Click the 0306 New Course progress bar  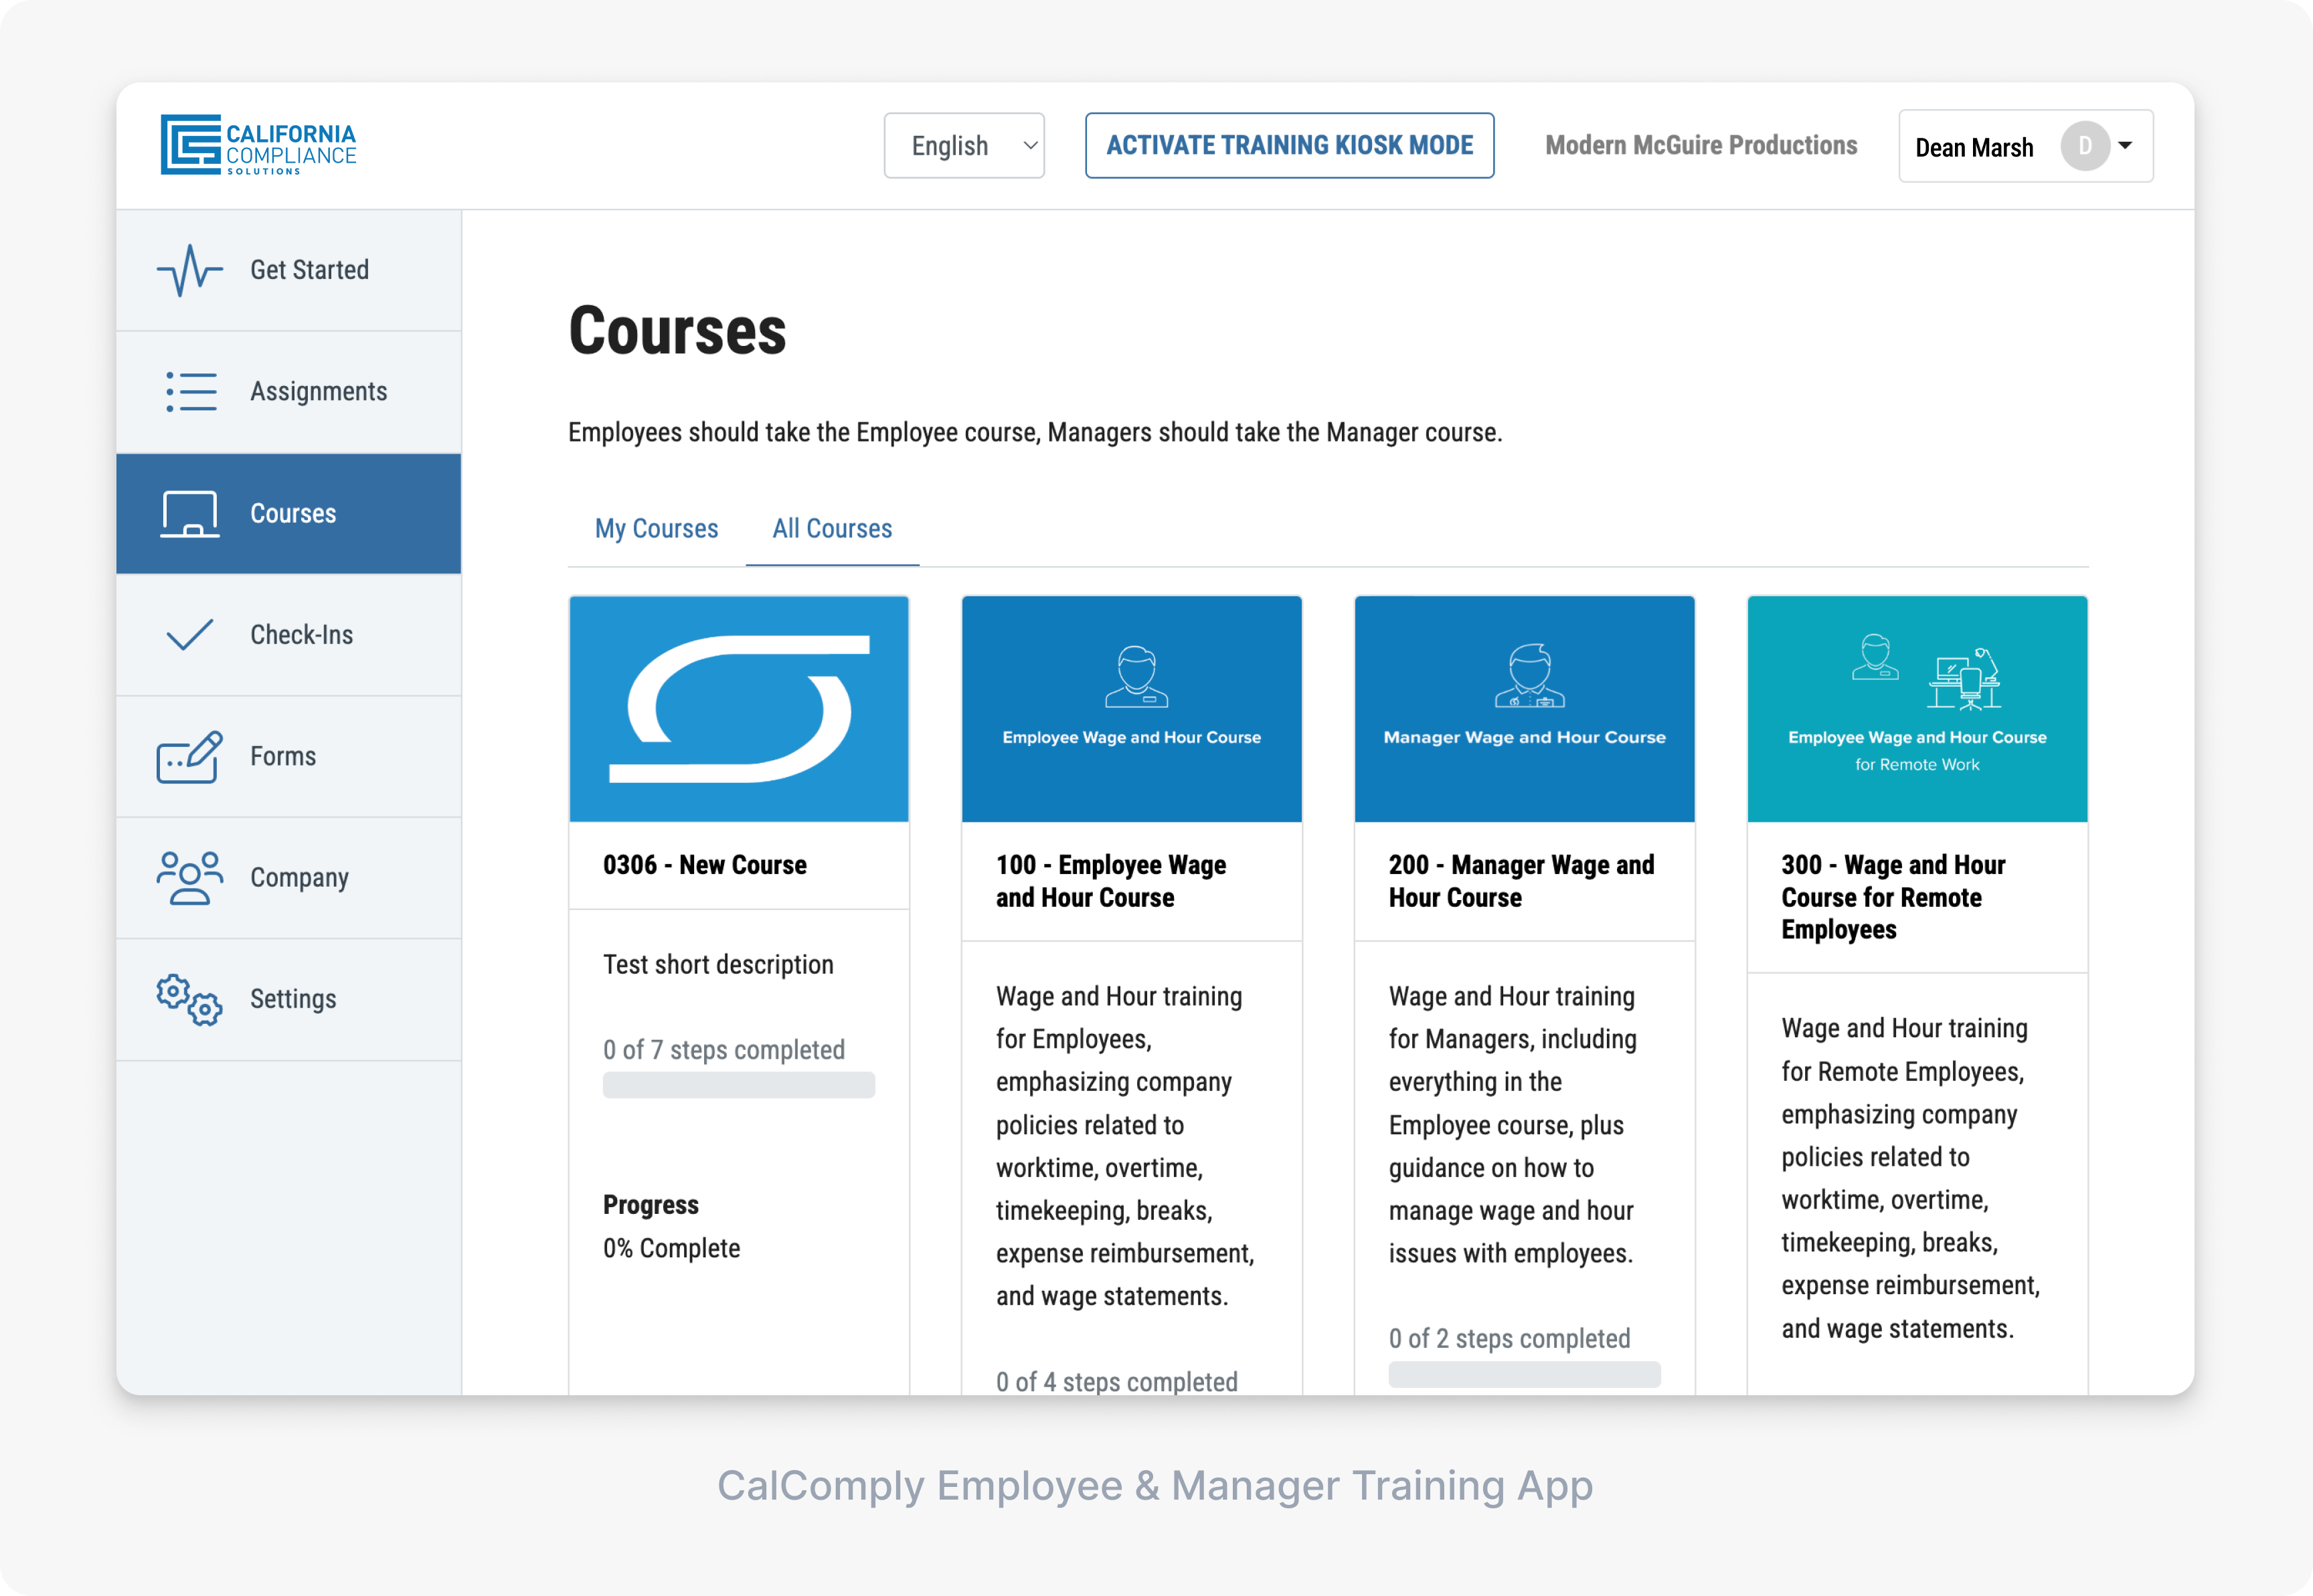[738, 1085]
